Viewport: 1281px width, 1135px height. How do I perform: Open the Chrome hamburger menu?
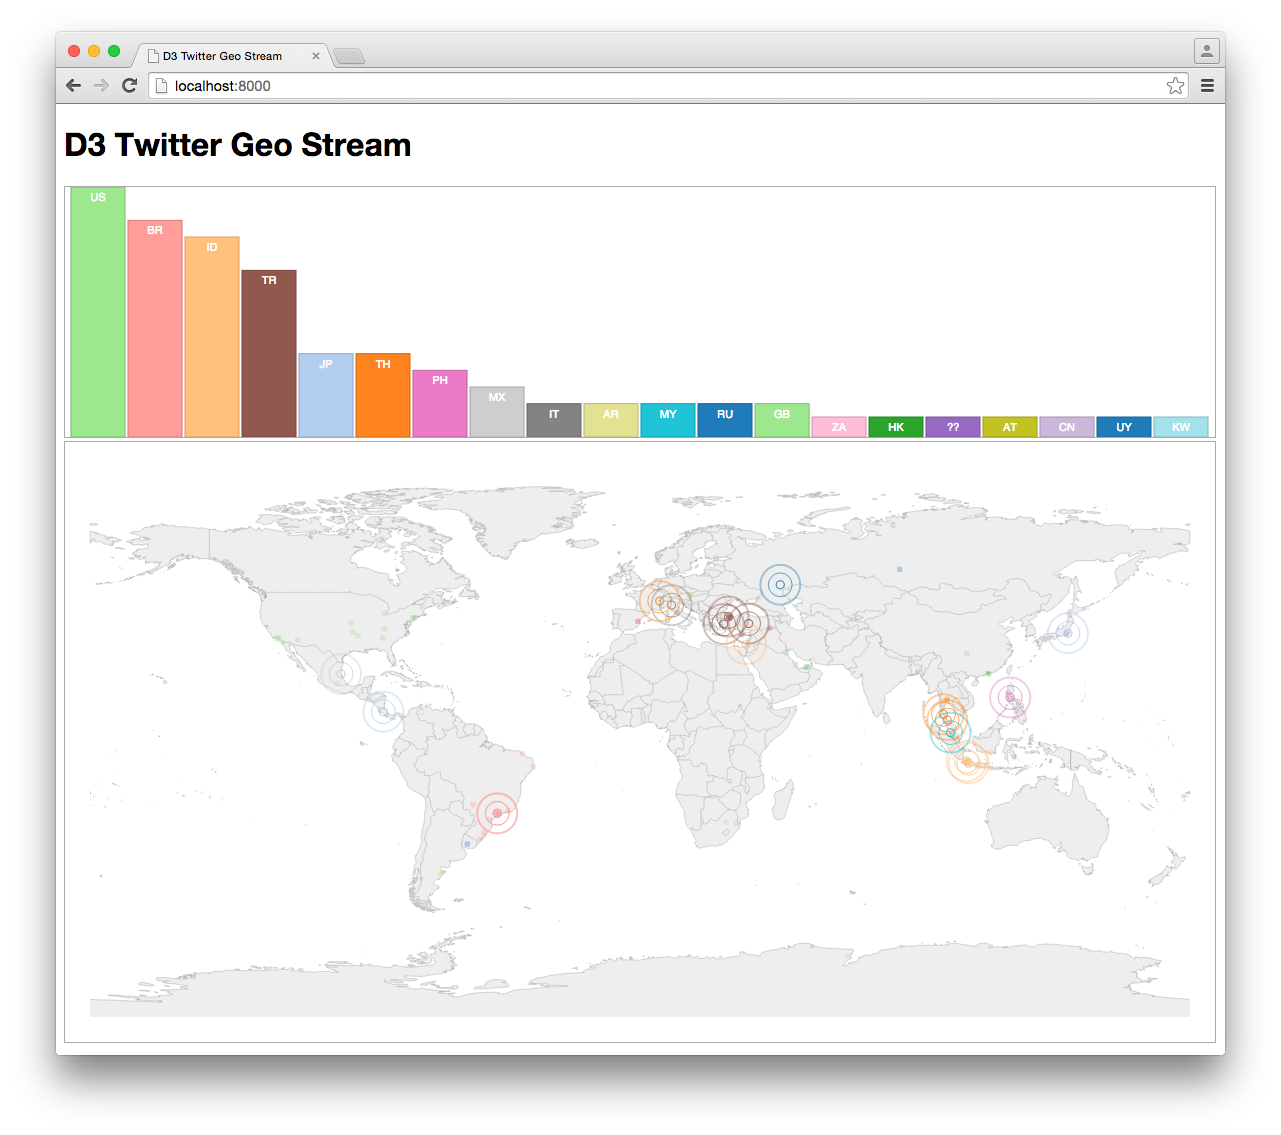1207,86
